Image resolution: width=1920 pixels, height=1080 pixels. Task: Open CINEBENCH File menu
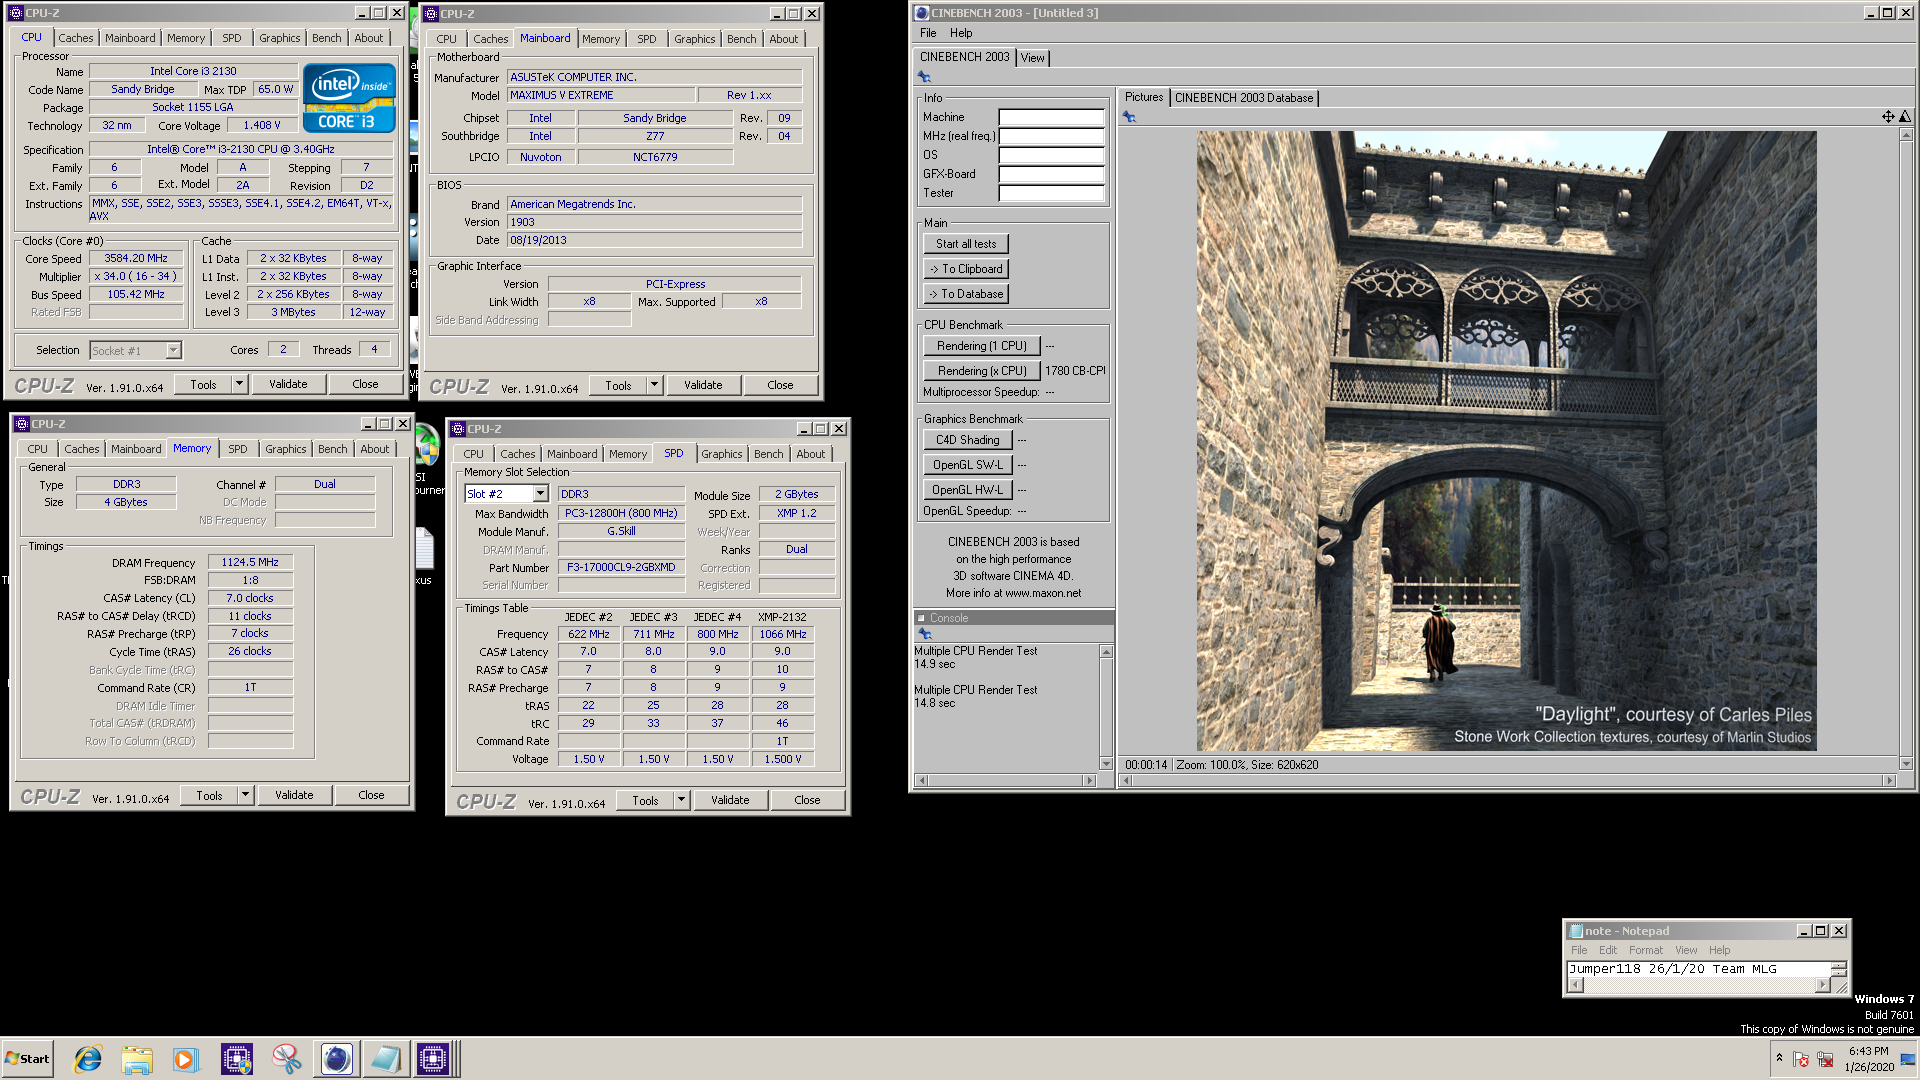[x=928, y=33]
